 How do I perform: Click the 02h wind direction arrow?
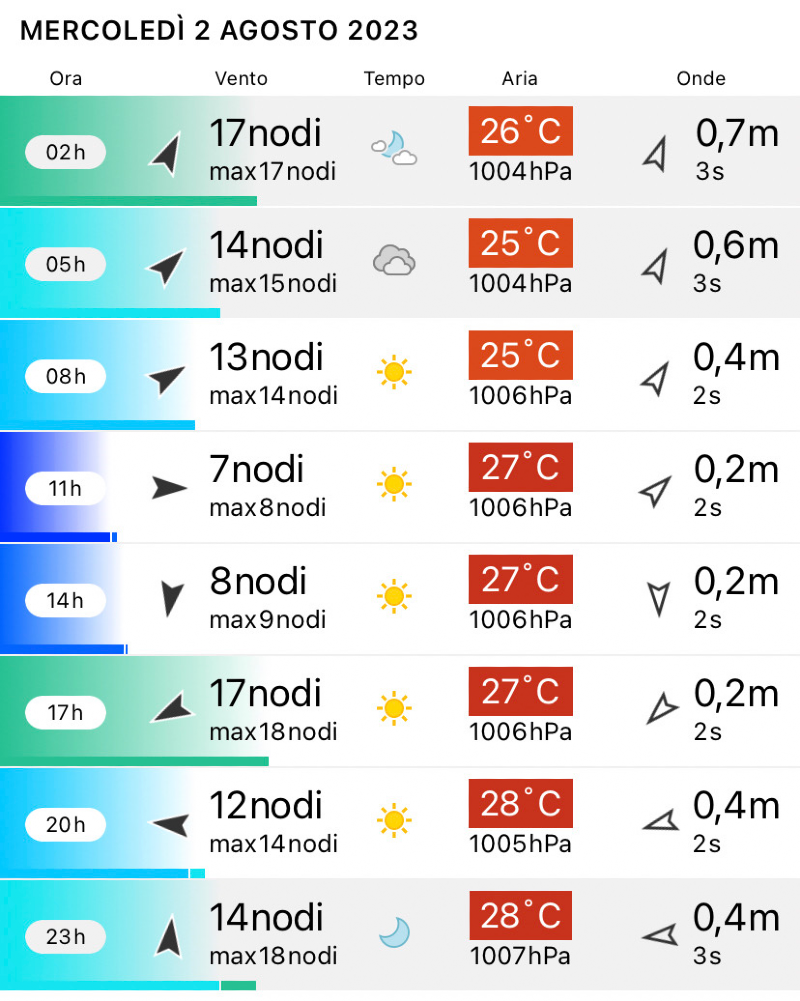pos(167,153)
